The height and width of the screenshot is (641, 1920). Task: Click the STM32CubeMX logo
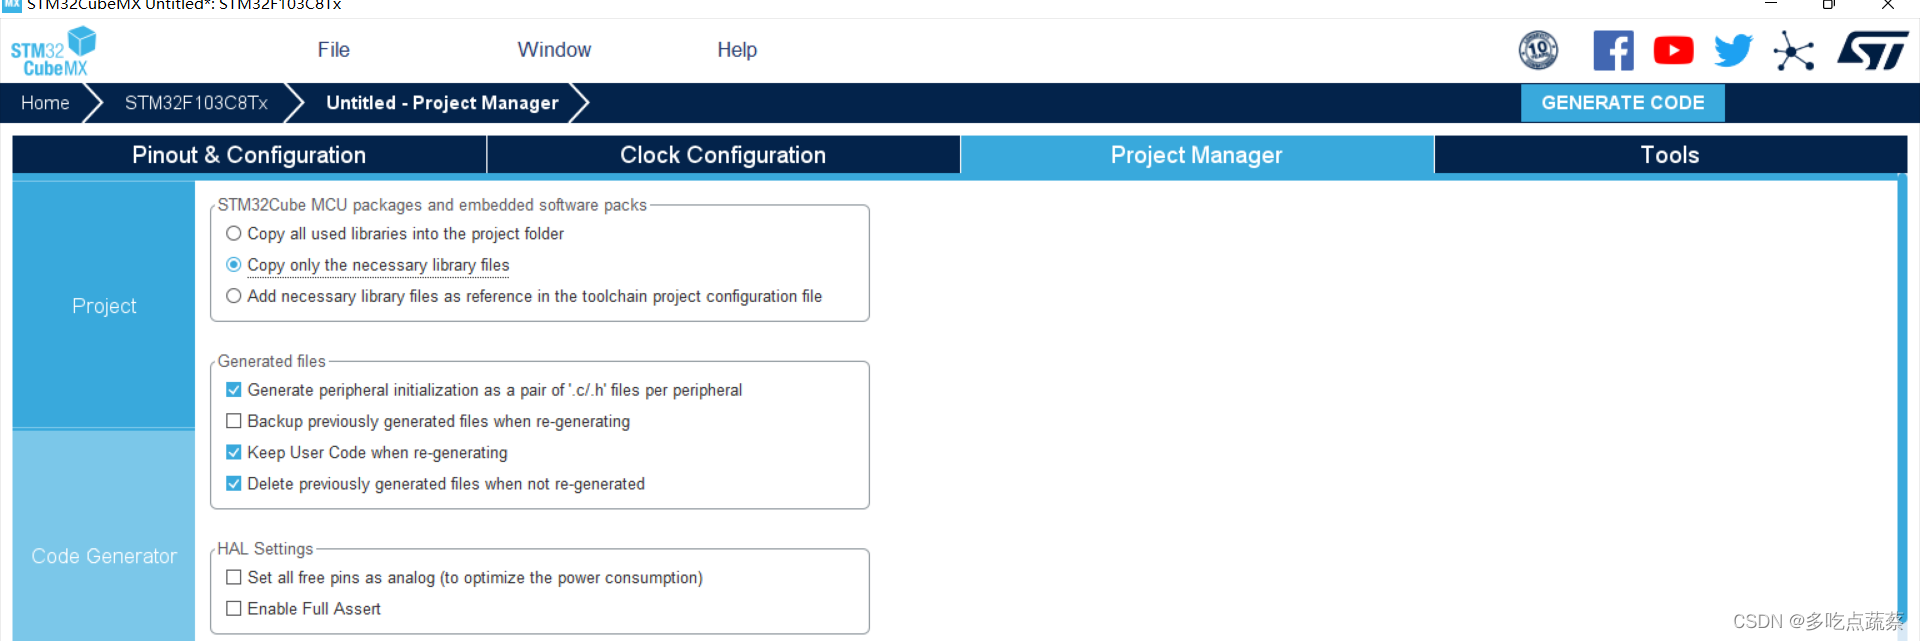pos(53,52)
